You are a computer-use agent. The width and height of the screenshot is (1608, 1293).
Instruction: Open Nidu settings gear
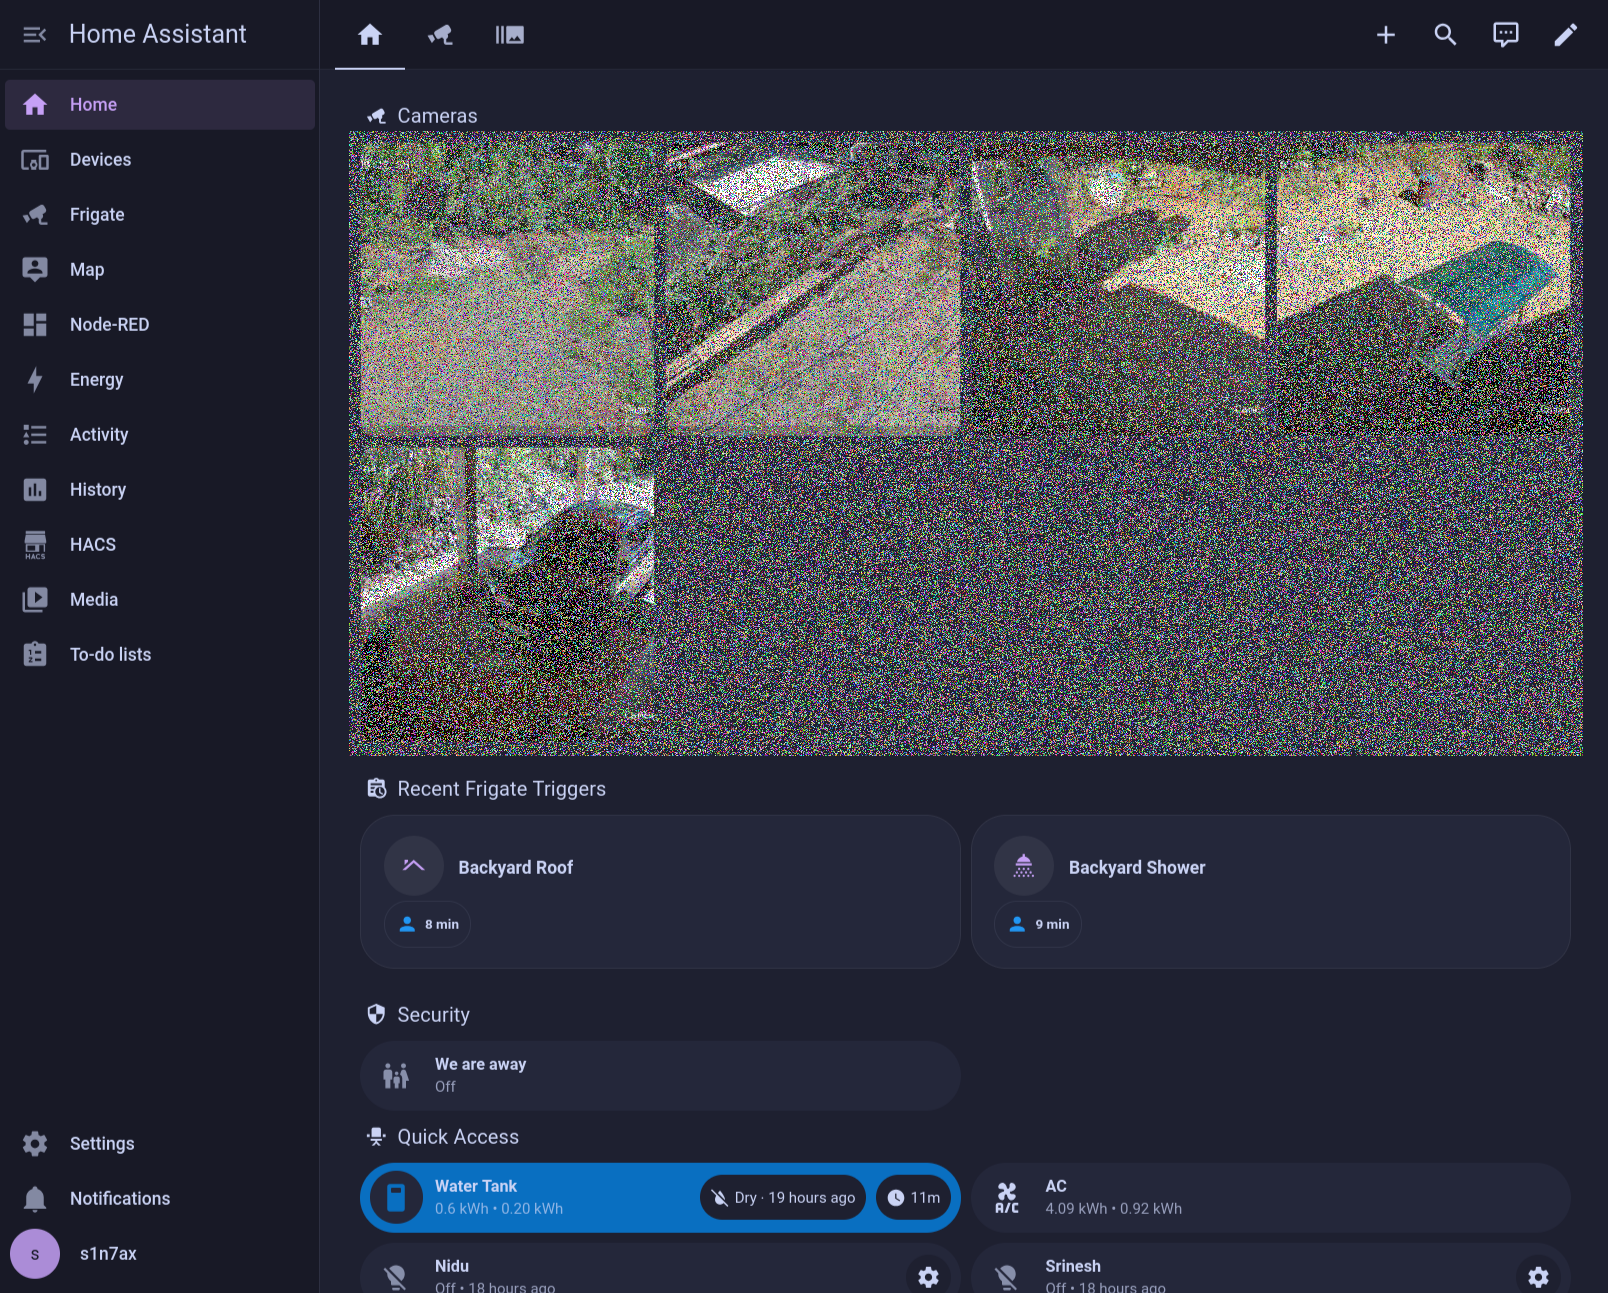929,1277
